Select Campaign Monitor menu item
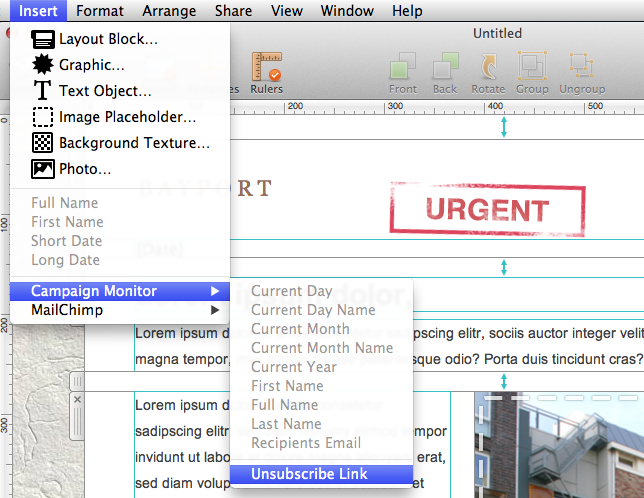 (x=120, y=291)
